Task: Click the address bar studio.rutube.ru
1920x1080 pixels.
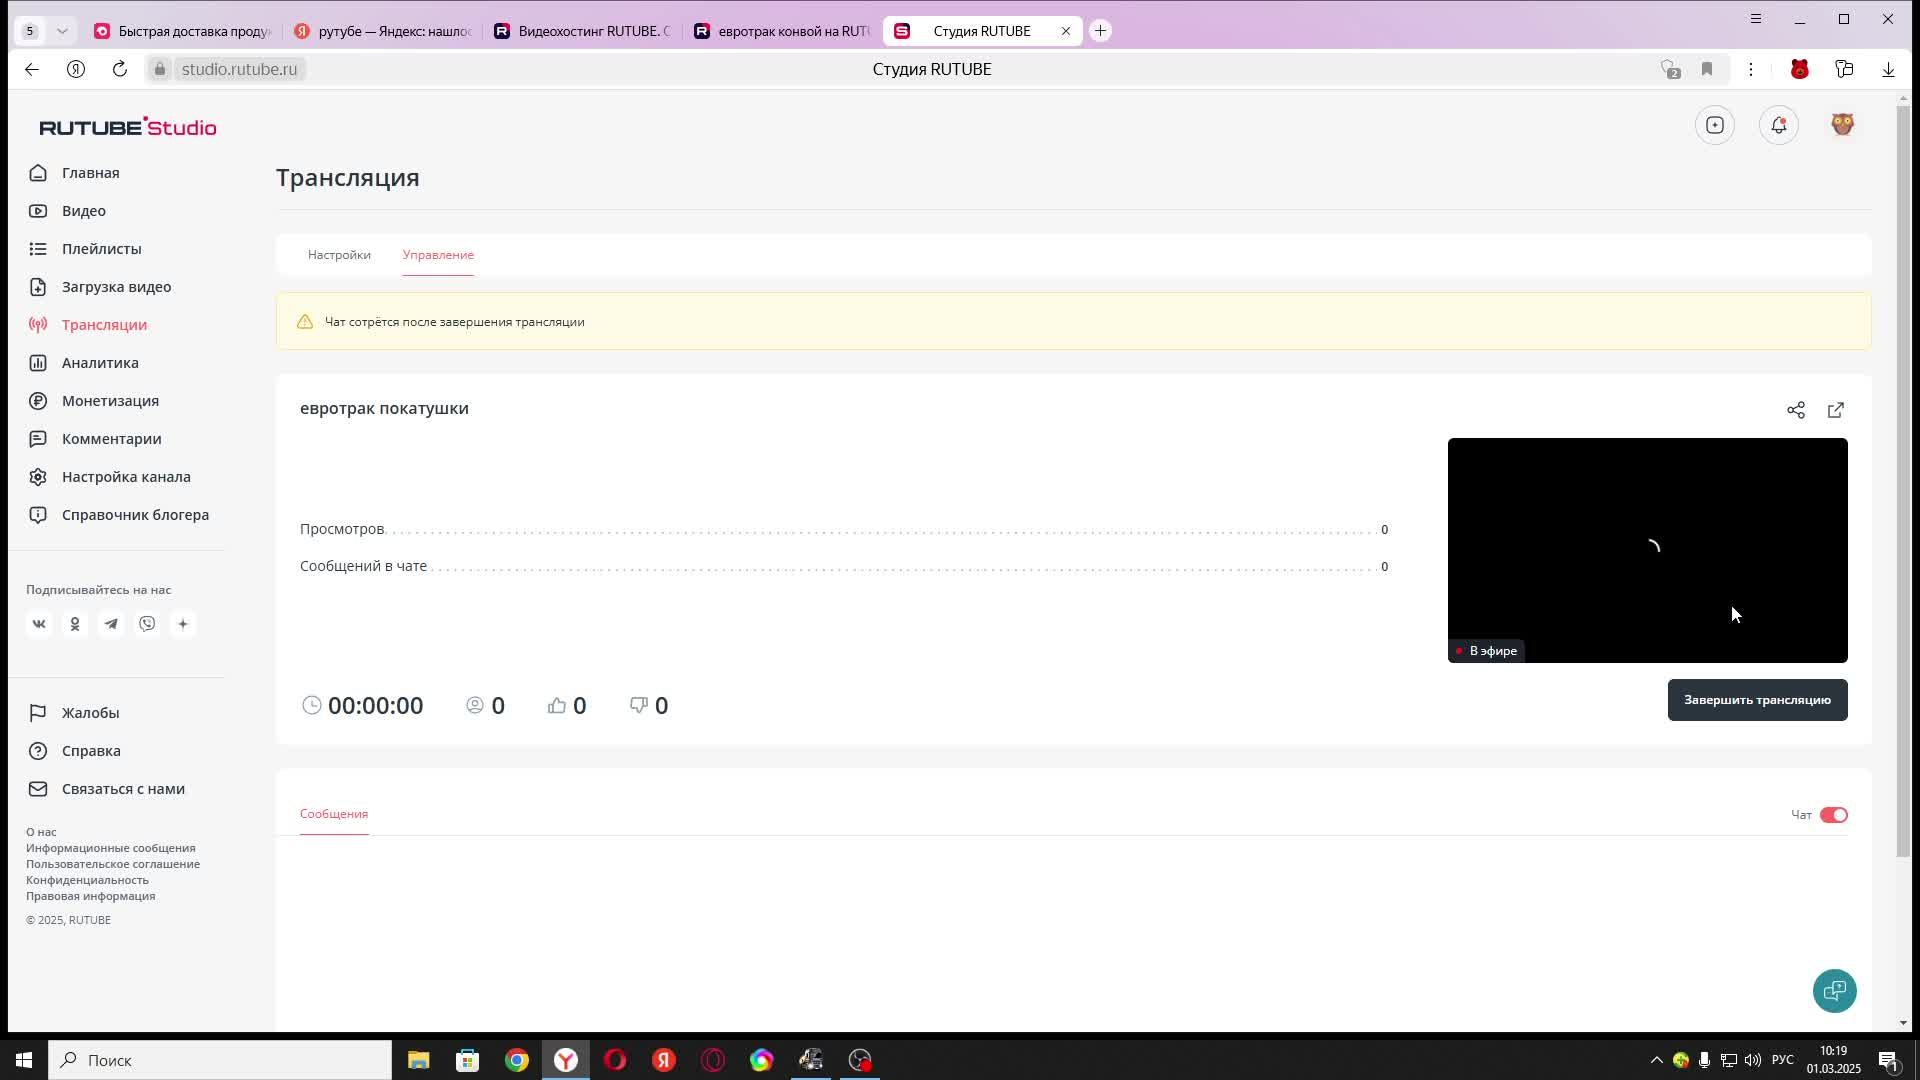Action: click(239, 69)
